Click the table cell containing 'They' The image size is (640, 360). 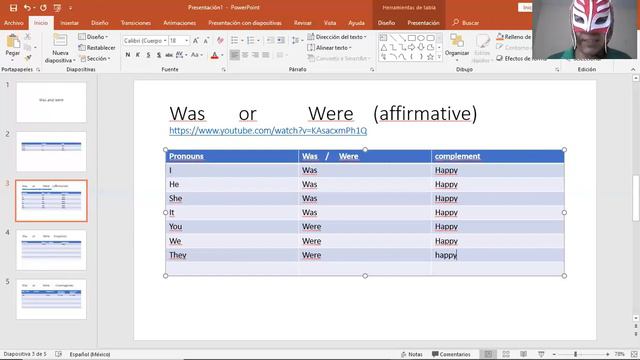pyautogui.click(x=232, y=255)
